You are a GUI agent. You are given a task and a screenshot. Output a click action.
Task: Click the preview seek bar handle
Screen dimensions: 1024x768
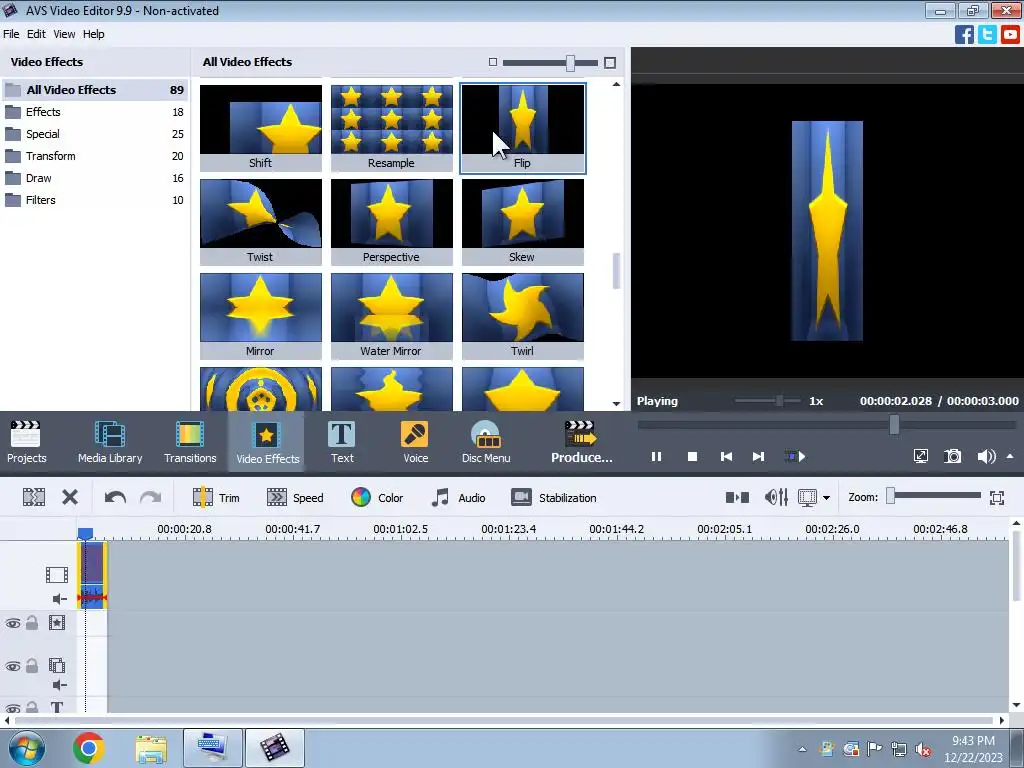tap(894, 424)
